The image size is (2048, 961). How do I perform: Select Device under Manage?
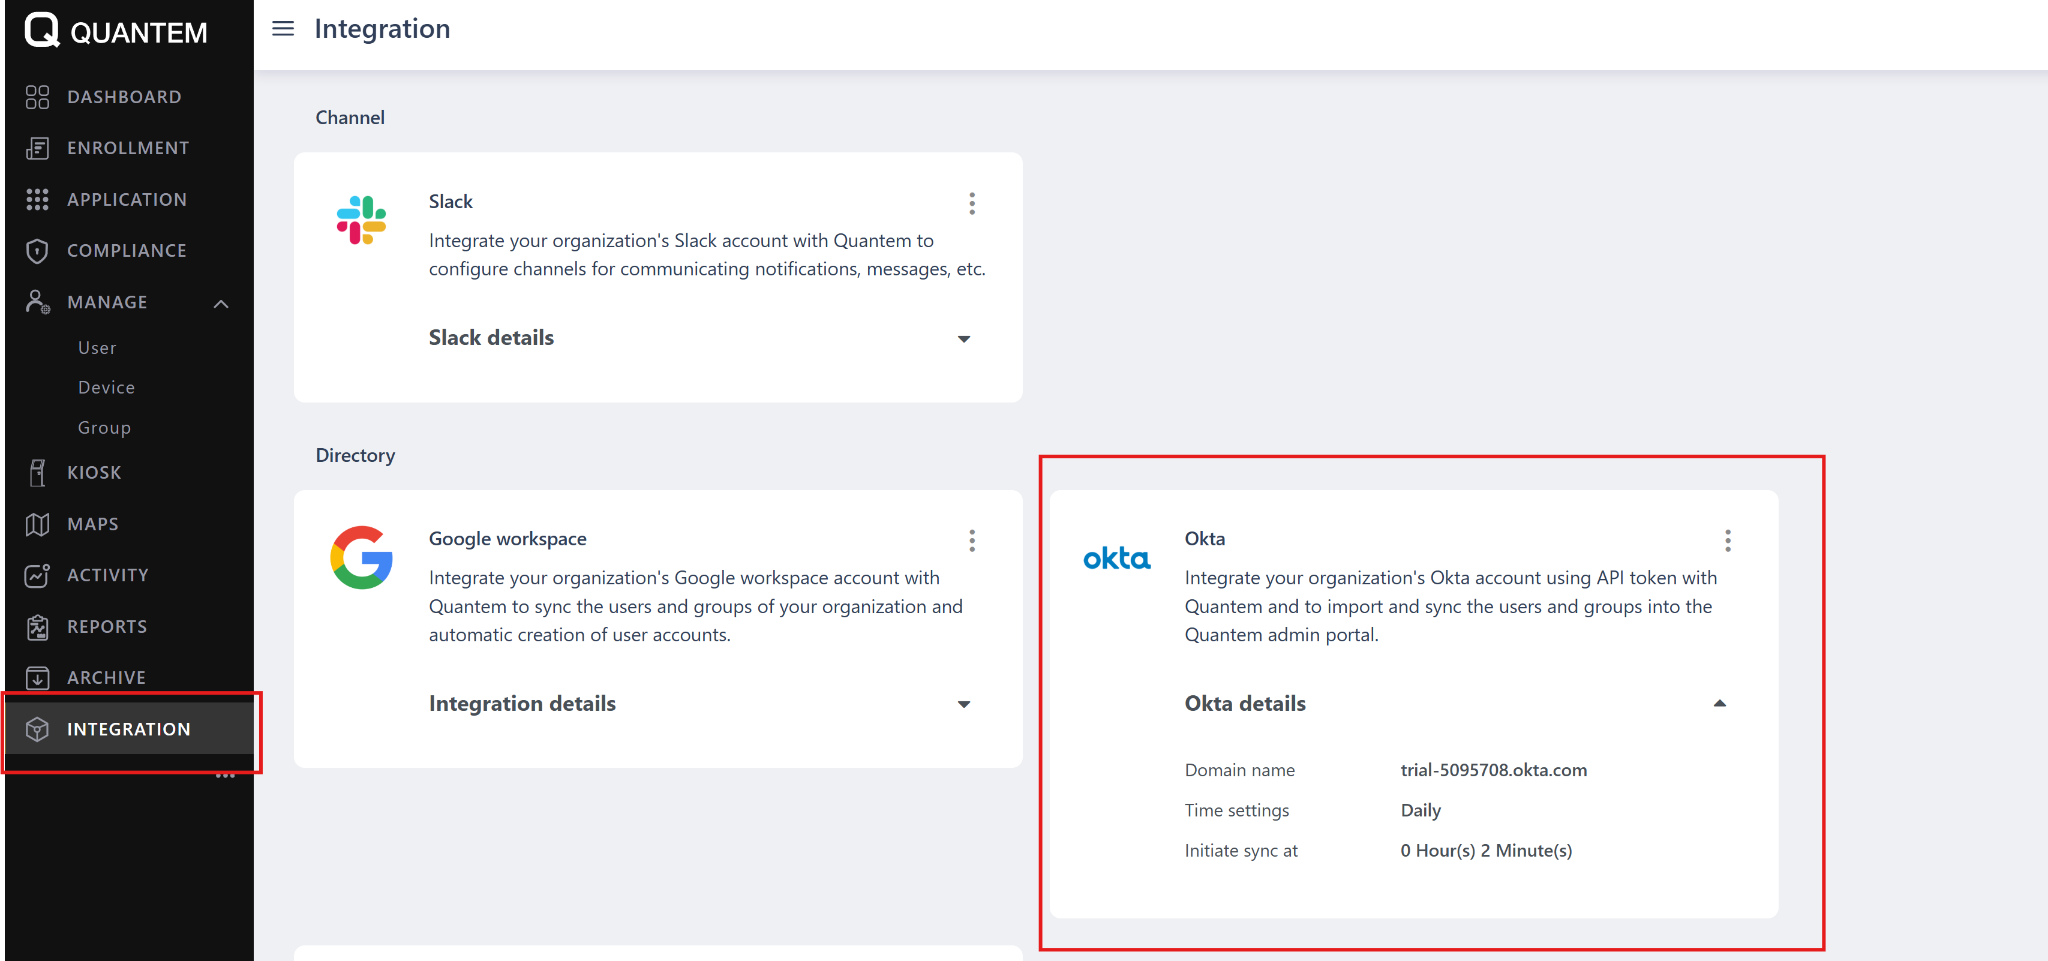pyautogui.click(x=106, y=388)
